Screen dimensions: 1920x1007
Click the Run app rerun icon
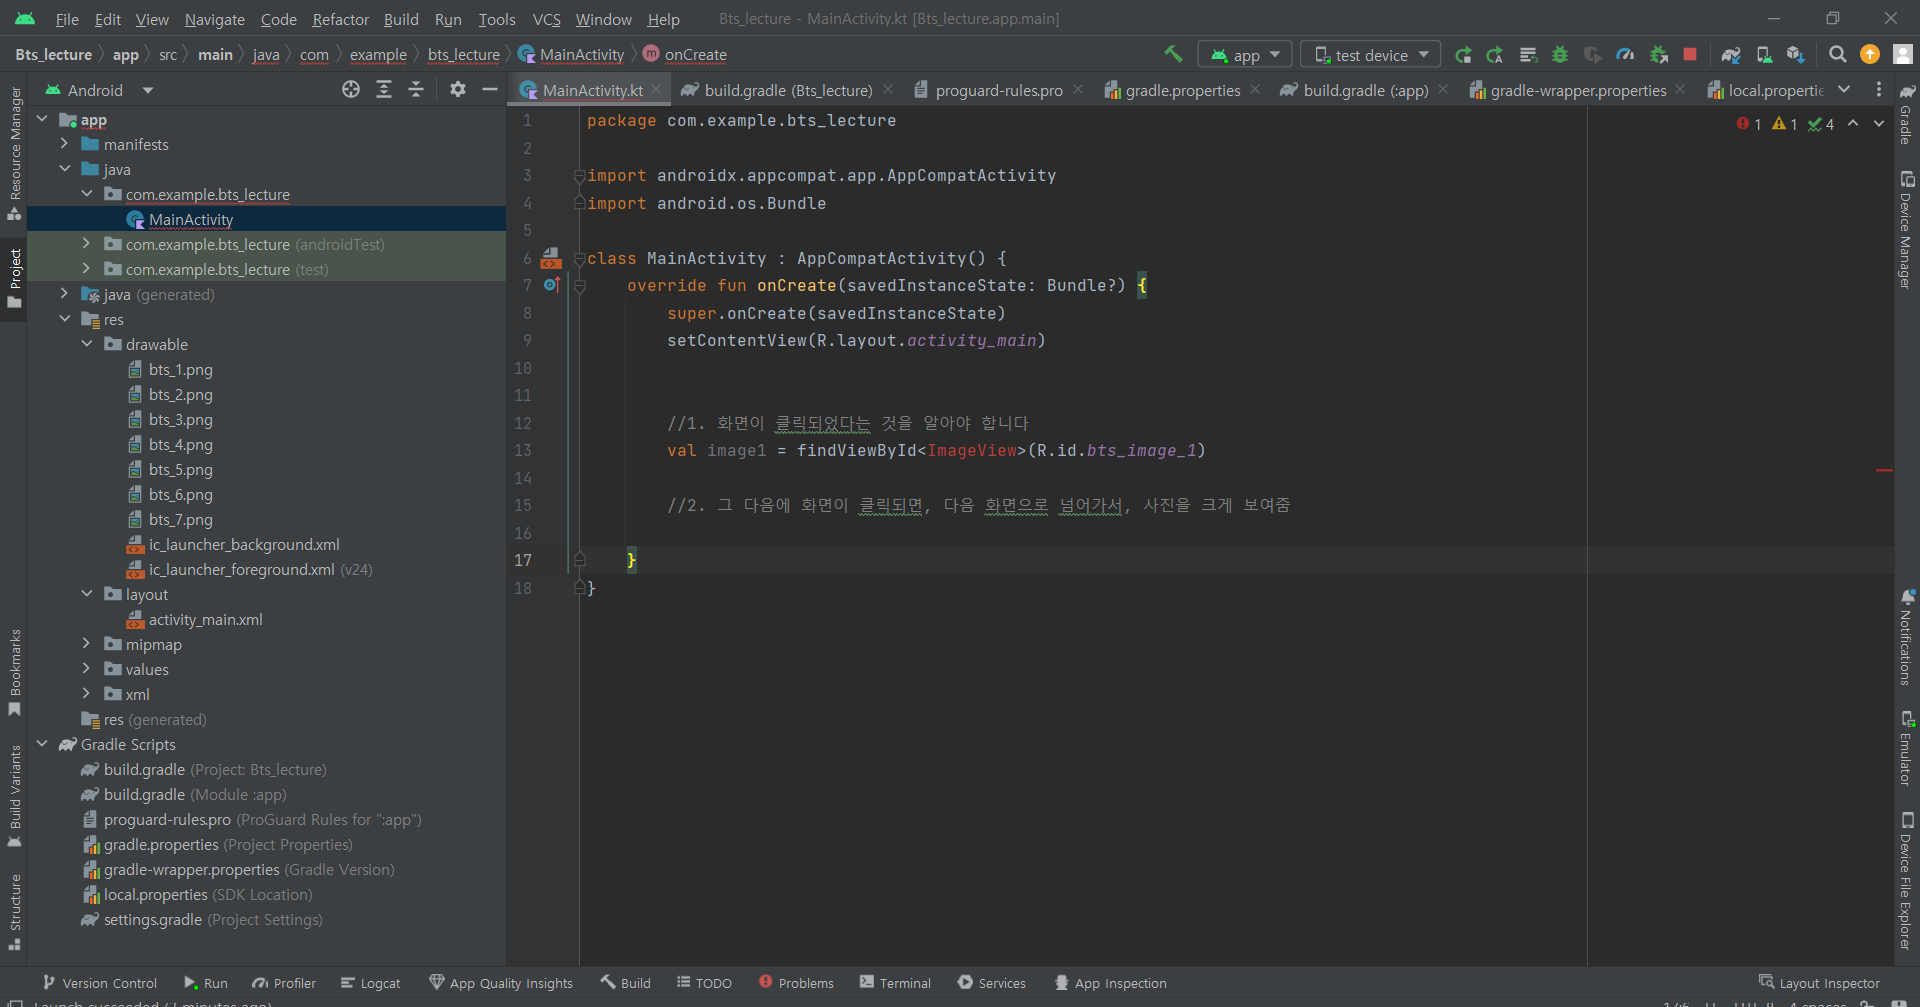click(1463, 55)
